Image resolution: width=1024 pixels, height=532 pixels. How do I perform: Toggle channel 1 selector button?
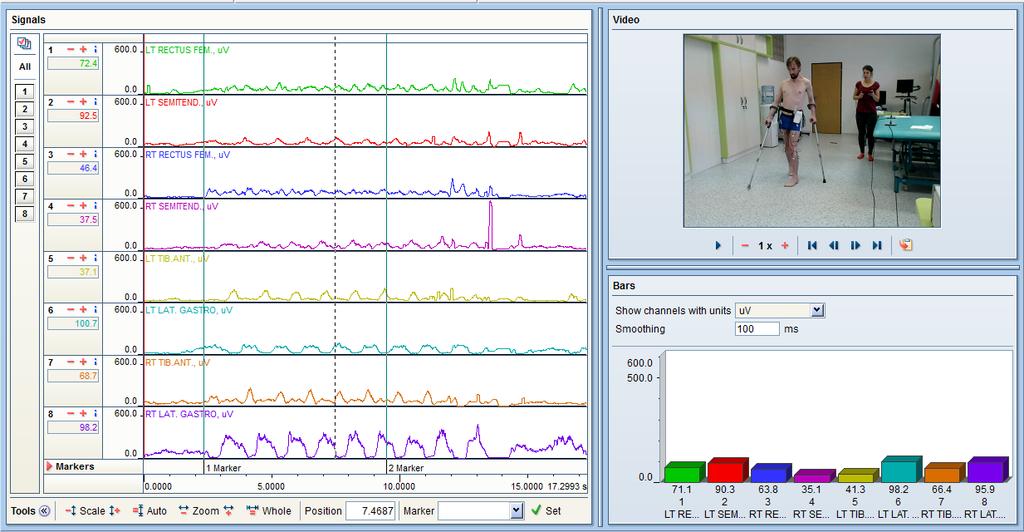click(x=25, y=92)
